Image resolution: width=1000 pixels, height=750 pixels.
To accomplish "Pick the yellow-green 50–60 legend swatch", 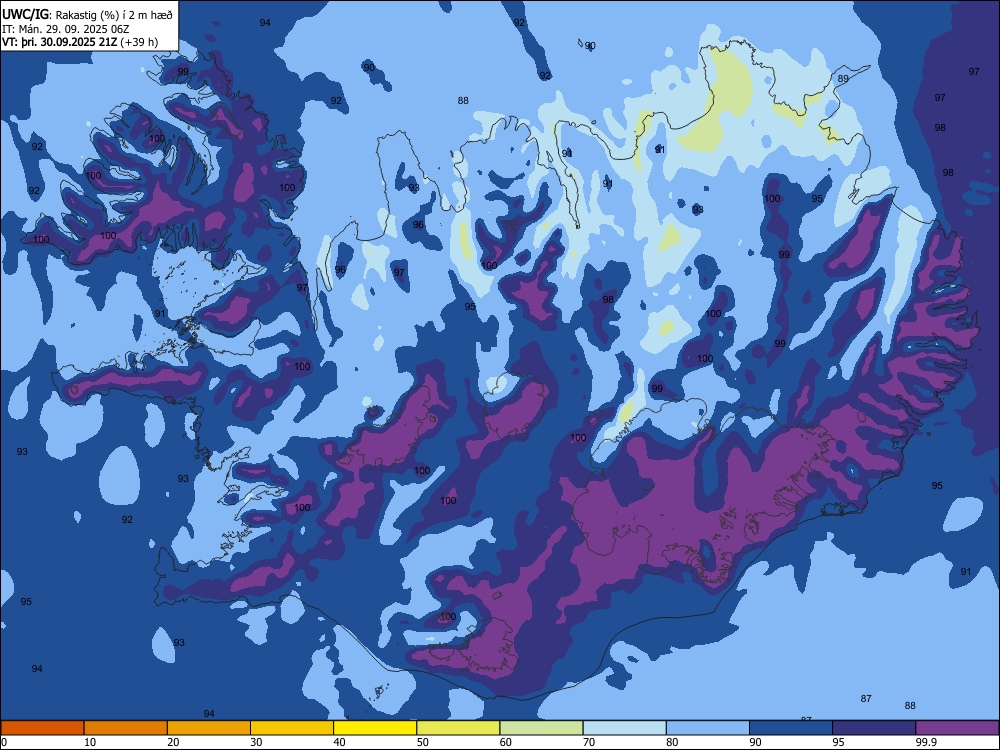I will point(458,728).
